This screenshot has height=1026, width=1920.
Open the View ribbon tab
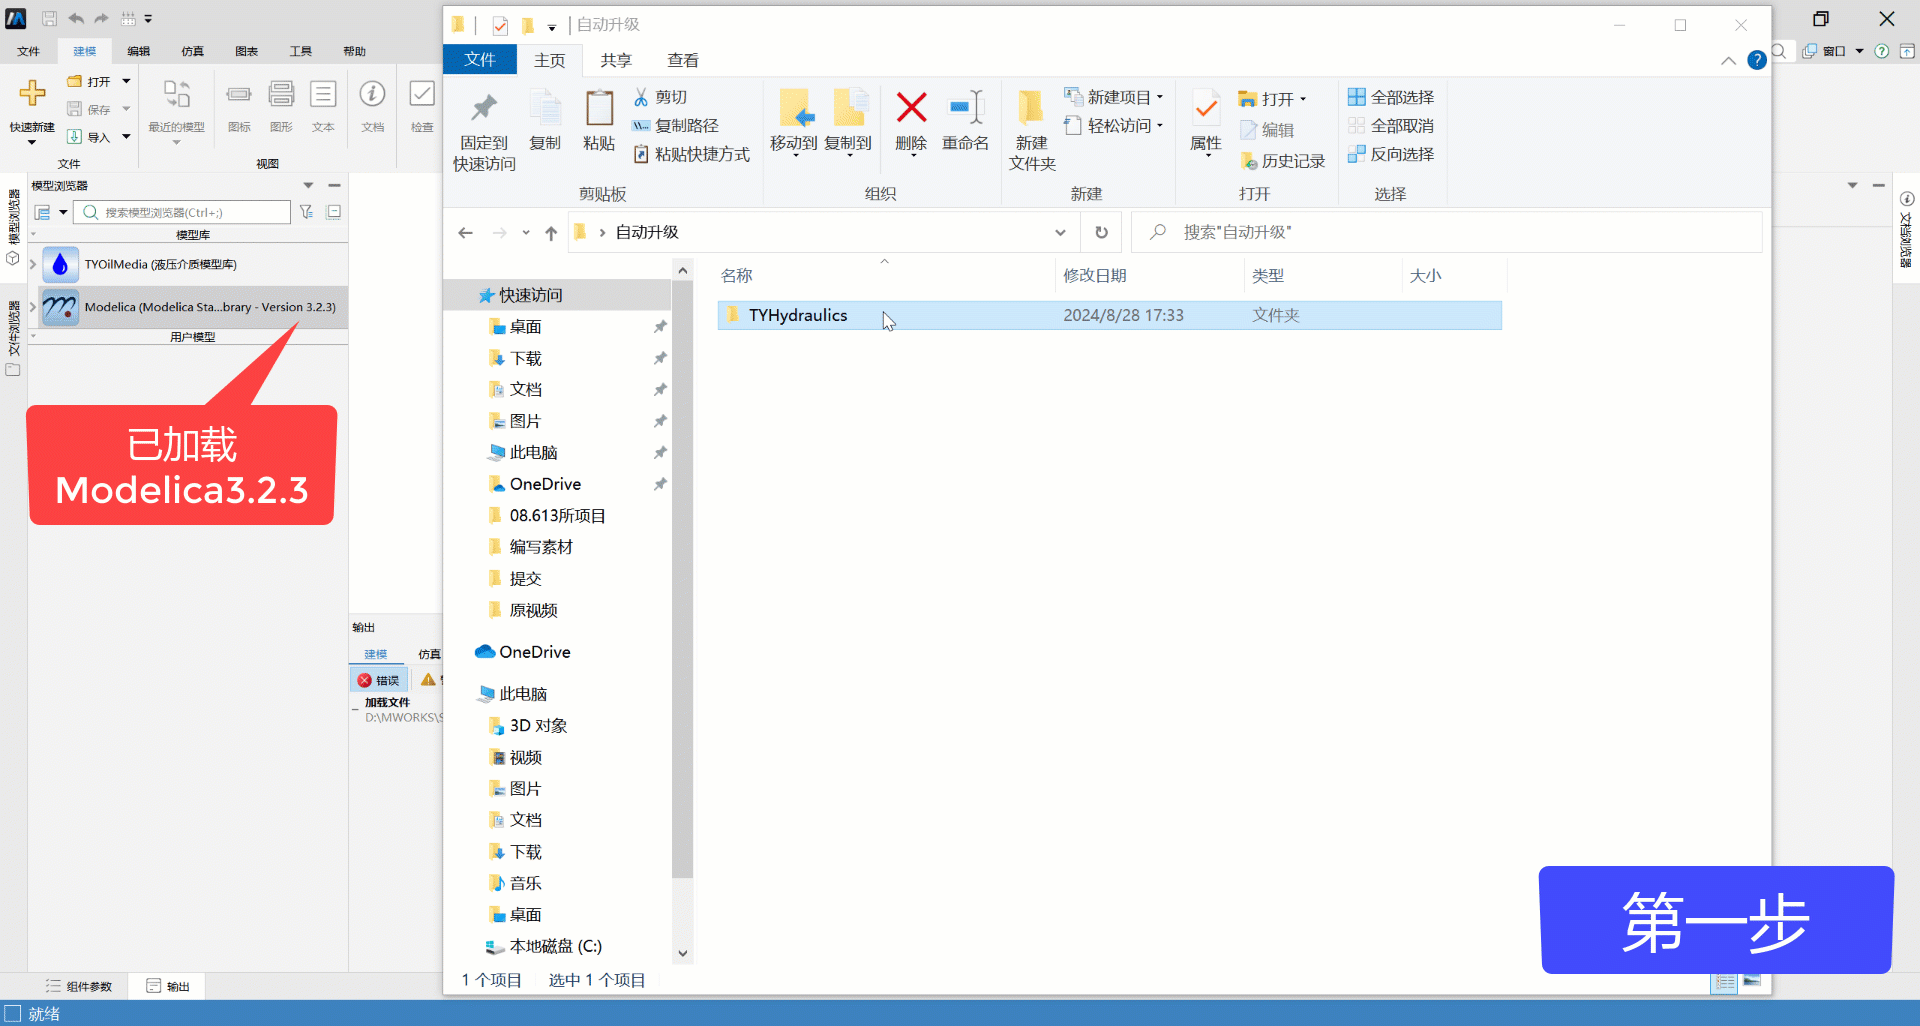tap(683, 60)
